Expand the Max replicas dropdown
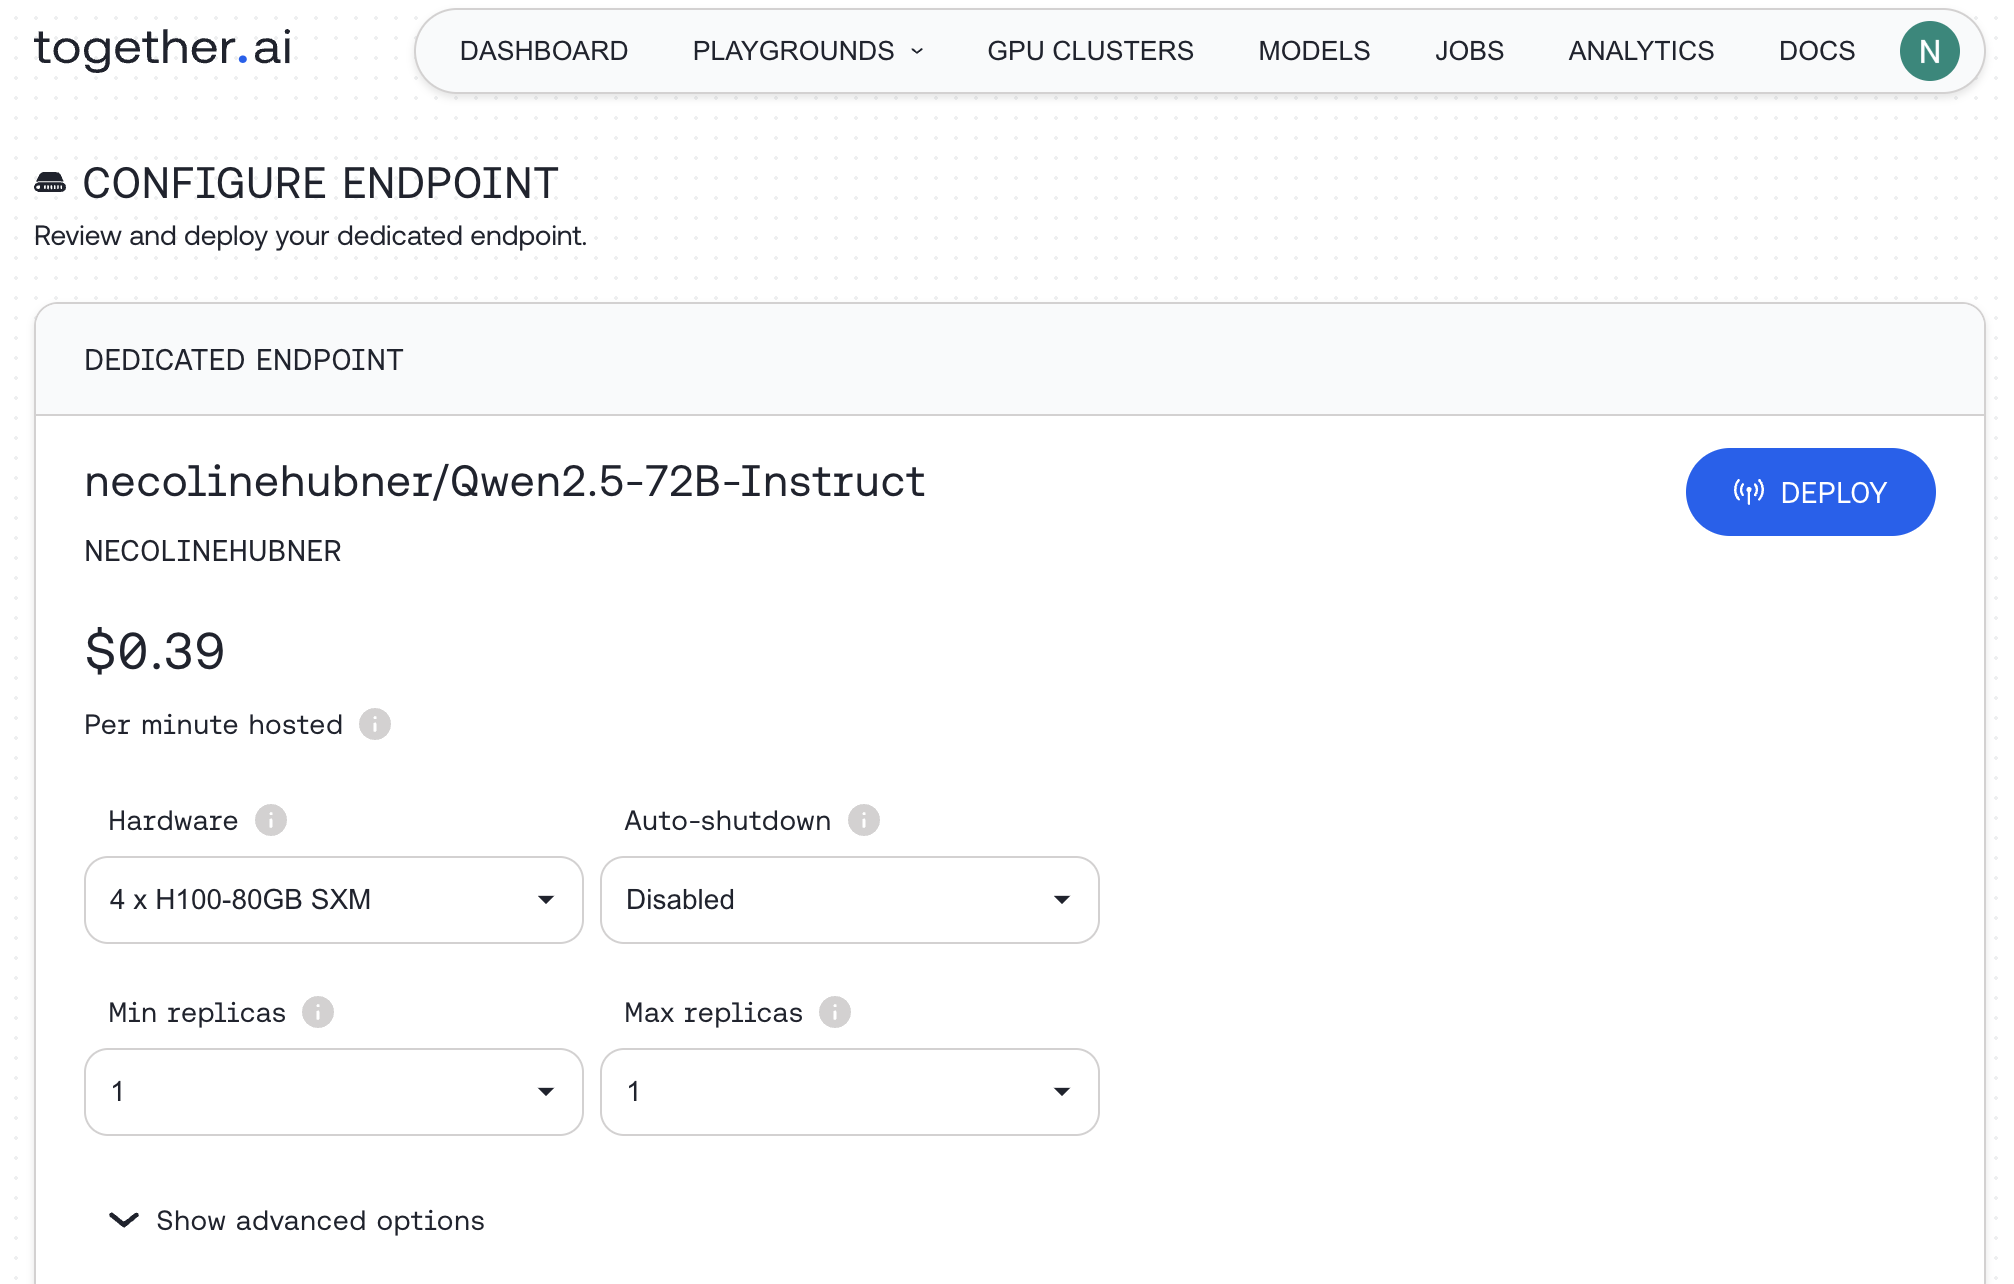Image resolution: width=2014 pixels, height=1284 pixels. coord(849,1092)
